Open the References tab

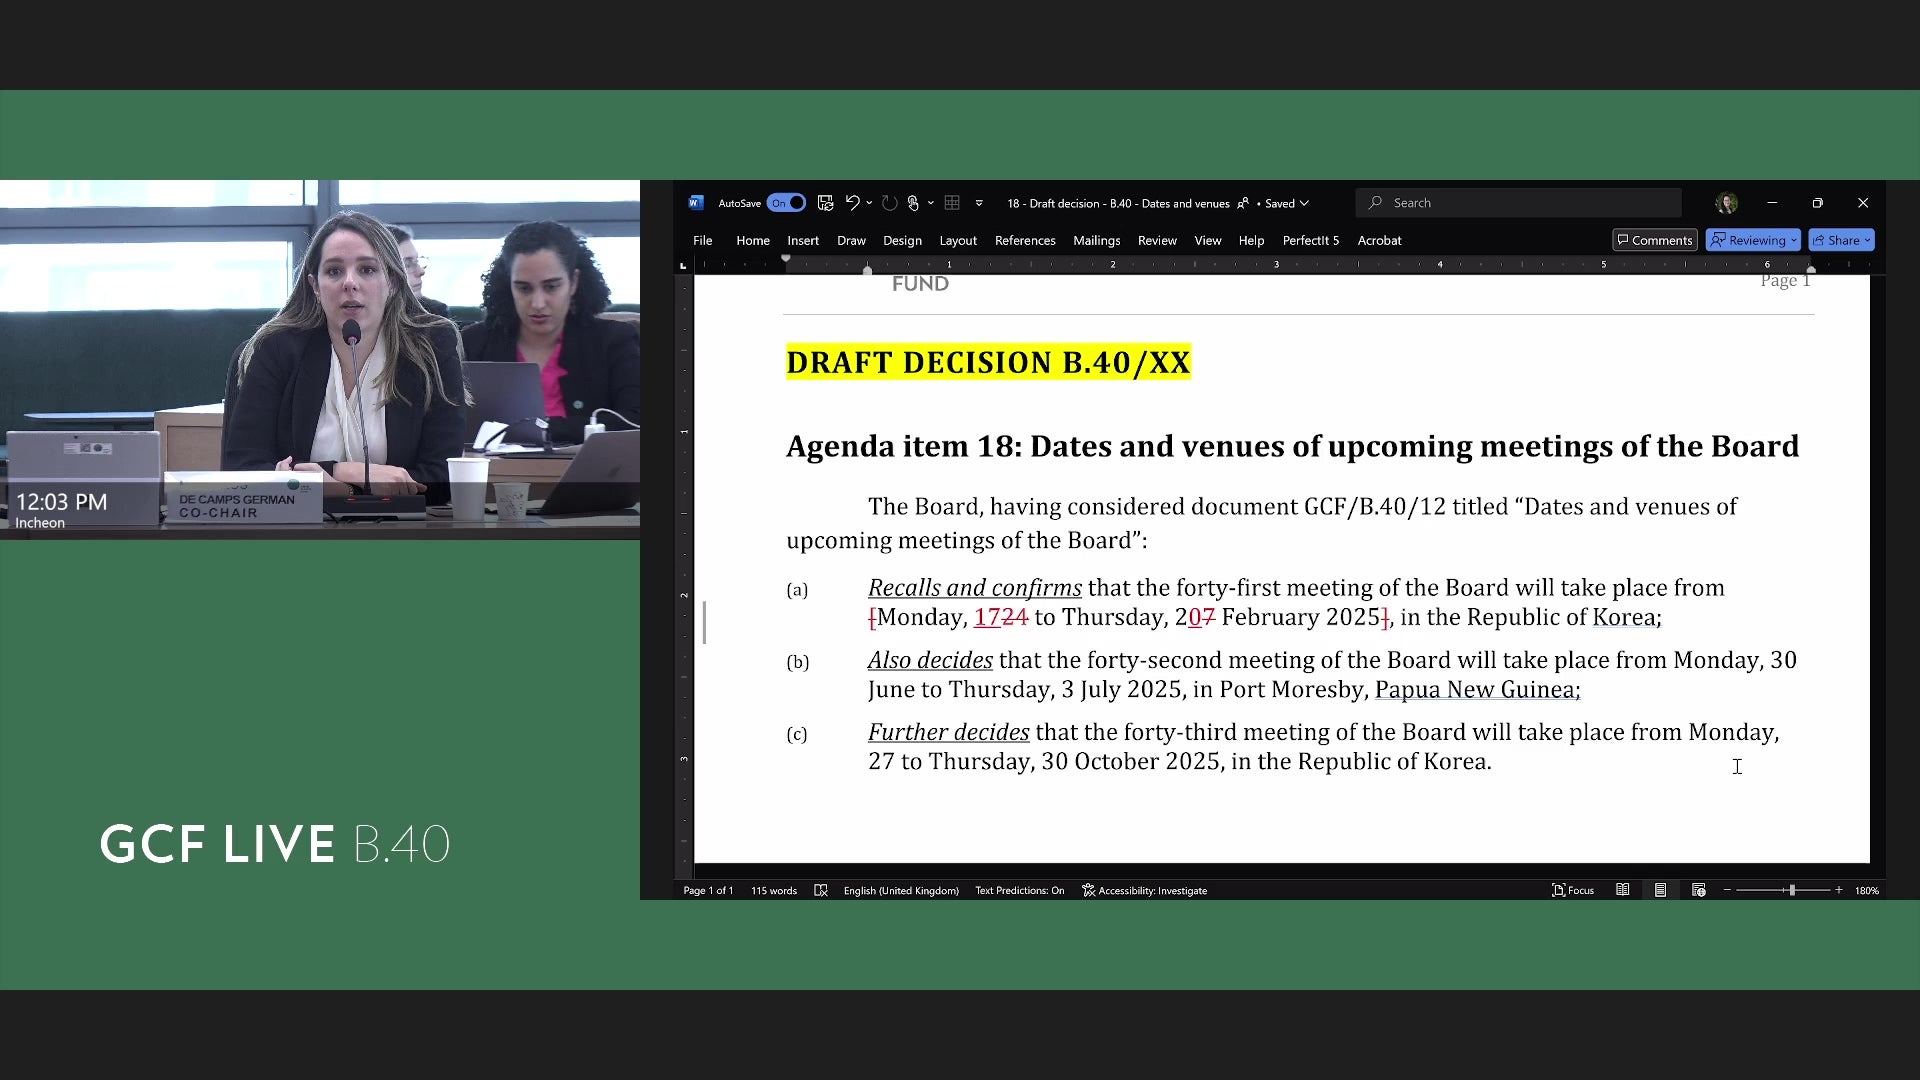tap(1025, 241)
